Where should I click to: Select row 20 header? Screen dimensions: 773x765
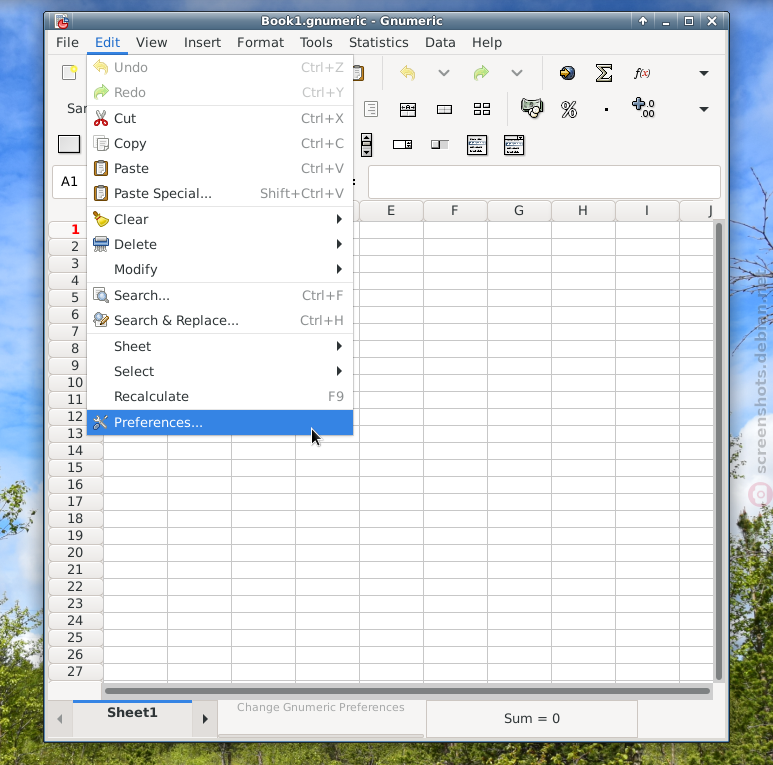click(75, 553)
